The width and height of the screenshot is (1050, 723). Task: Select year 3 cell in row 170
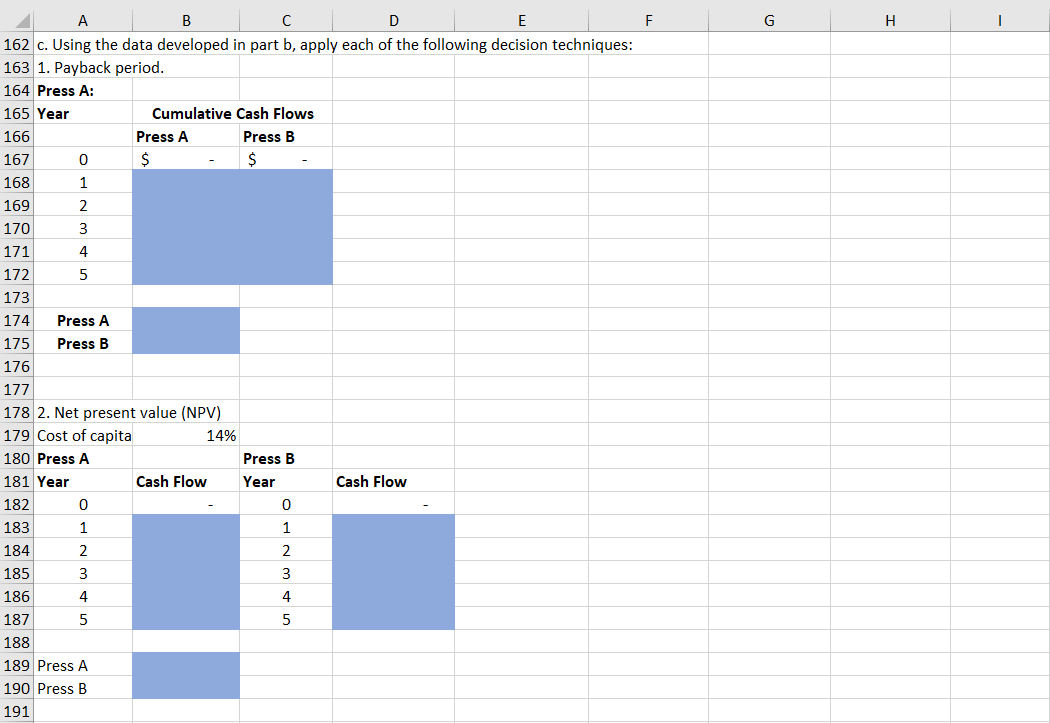point(83,228)
